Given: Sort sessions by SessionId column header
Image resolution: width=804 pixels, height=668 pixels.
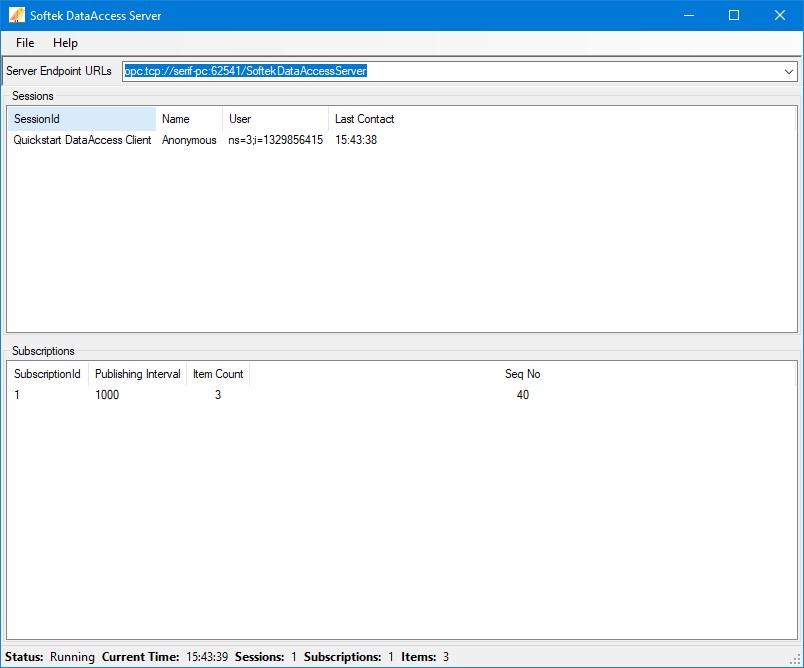Looking at the screenshot, I should pyautogui.click(x=82, y=119).
